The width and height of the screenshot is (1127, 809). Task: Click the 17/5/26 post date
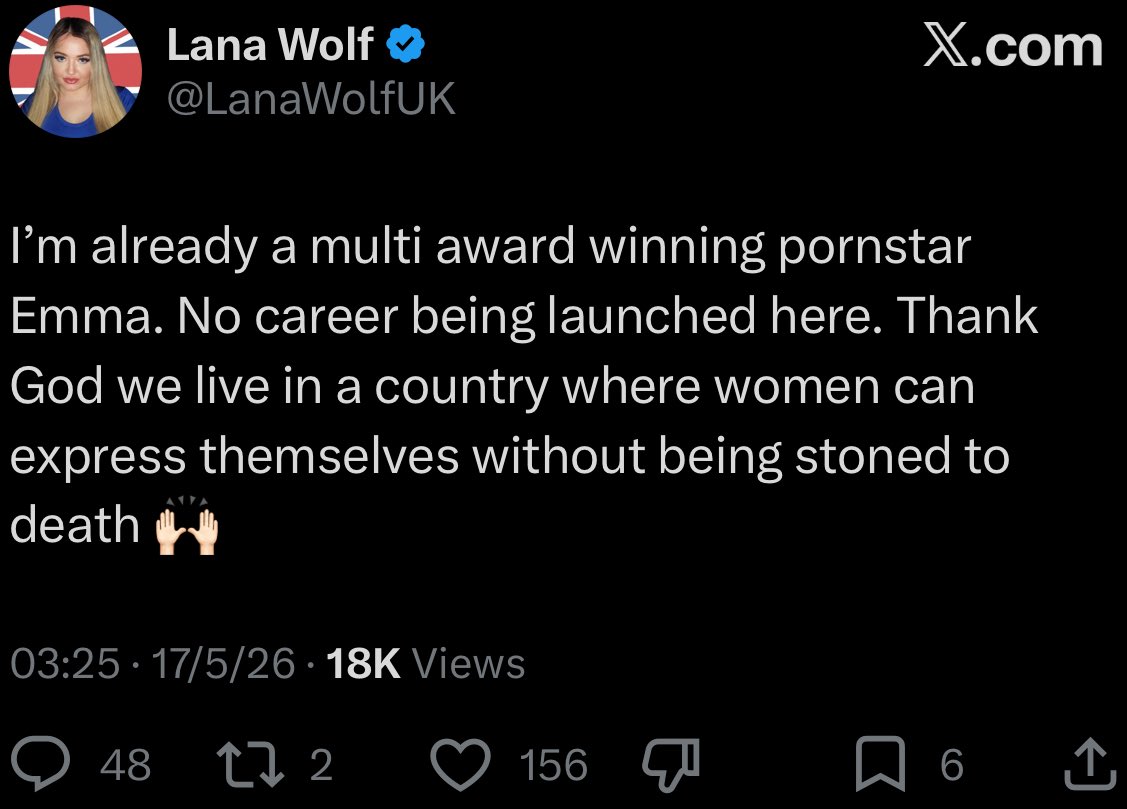pyautogui.click(x=224, y=662)
